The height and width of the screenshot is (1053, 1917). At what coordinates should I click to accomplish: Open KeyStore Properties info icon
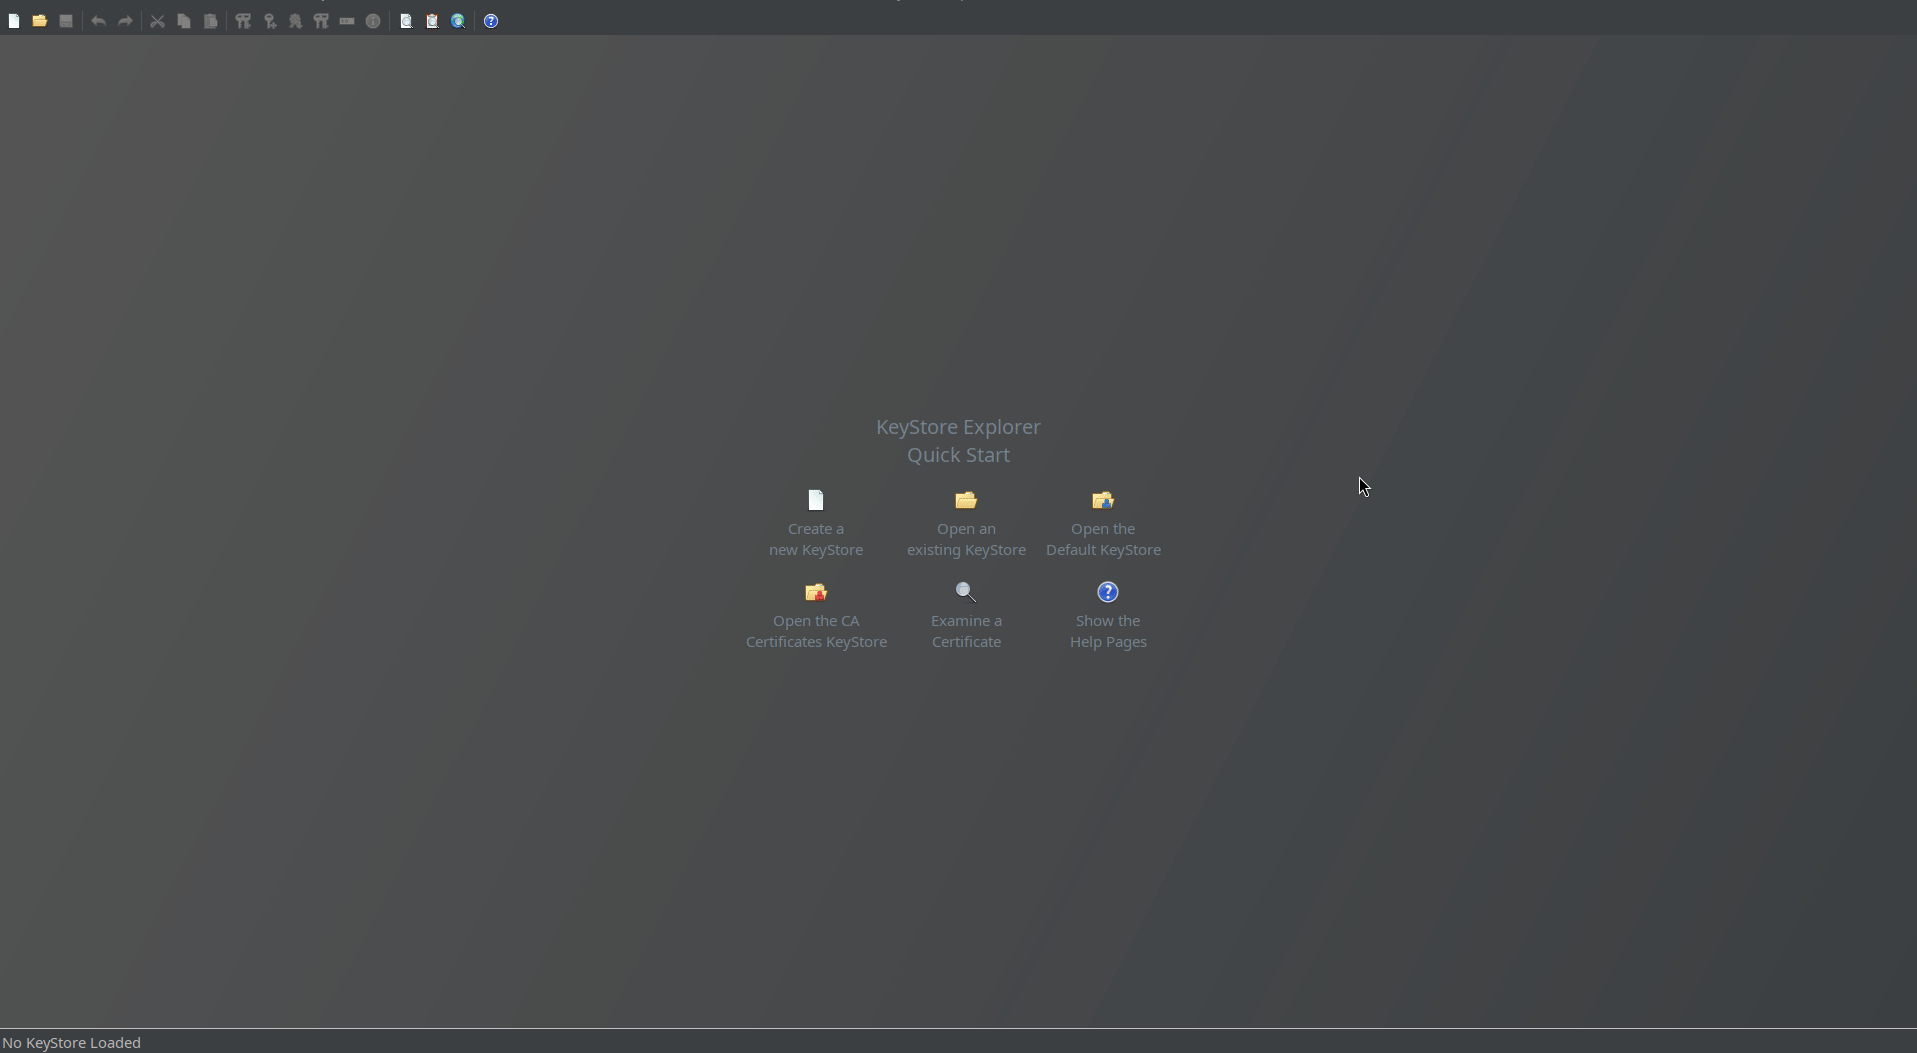[373, 21]
